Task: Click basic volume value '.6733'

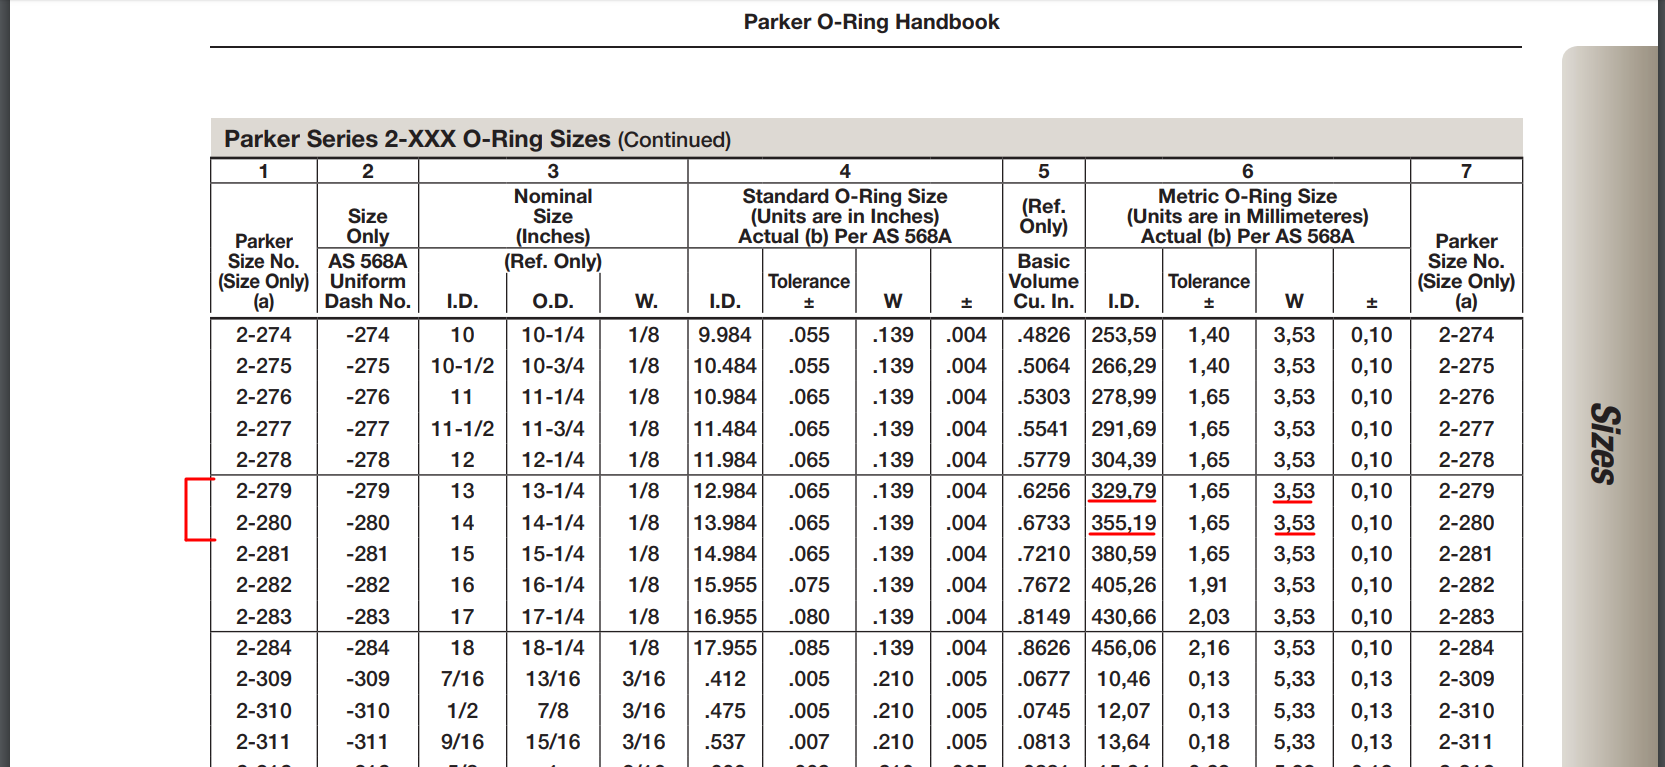Action: [x=1043, y=523]
